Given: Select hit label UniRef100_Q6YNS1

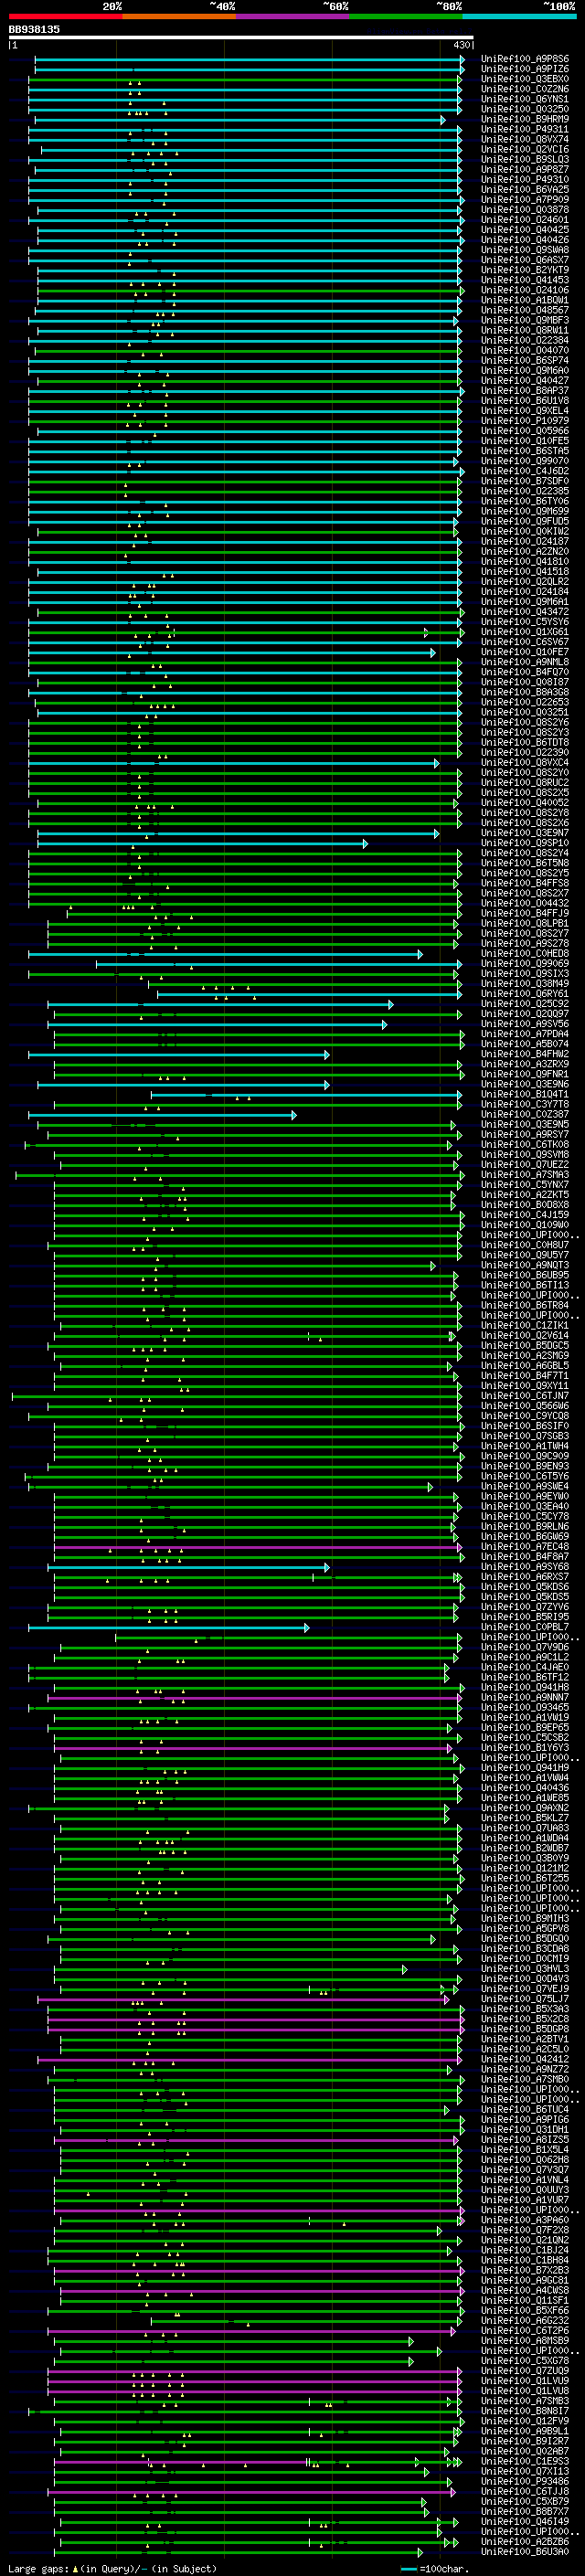Looking at the screenshot, I should [x=525, y=99].
